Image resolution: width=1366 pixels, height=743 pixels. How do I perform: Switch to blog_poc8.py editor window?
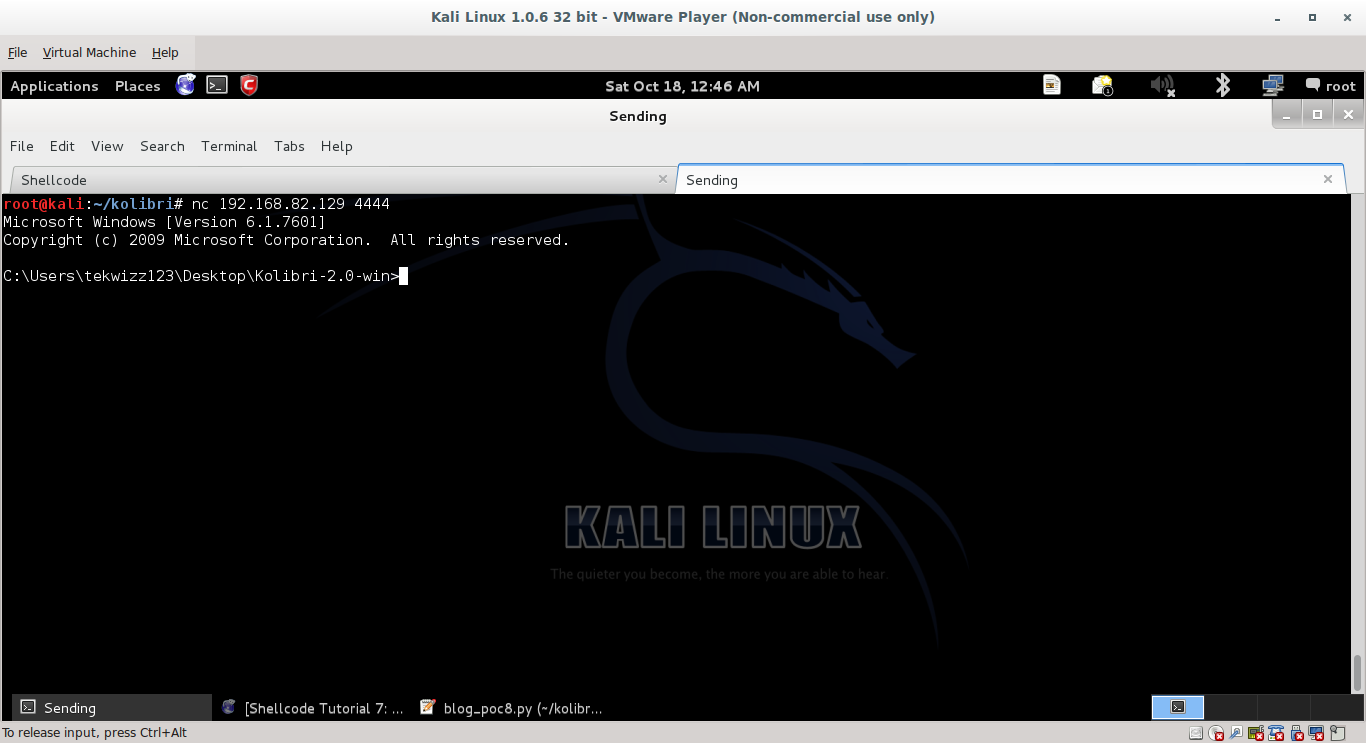click(512, 708)
